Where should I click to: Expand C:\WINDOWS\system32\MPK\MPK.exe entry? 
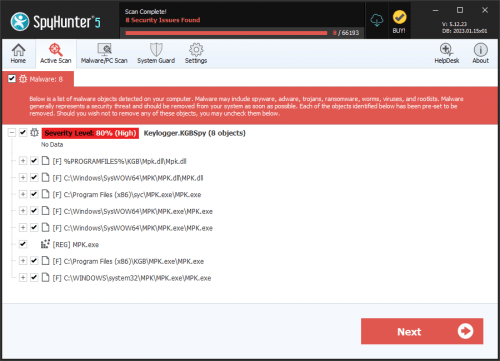23,278
